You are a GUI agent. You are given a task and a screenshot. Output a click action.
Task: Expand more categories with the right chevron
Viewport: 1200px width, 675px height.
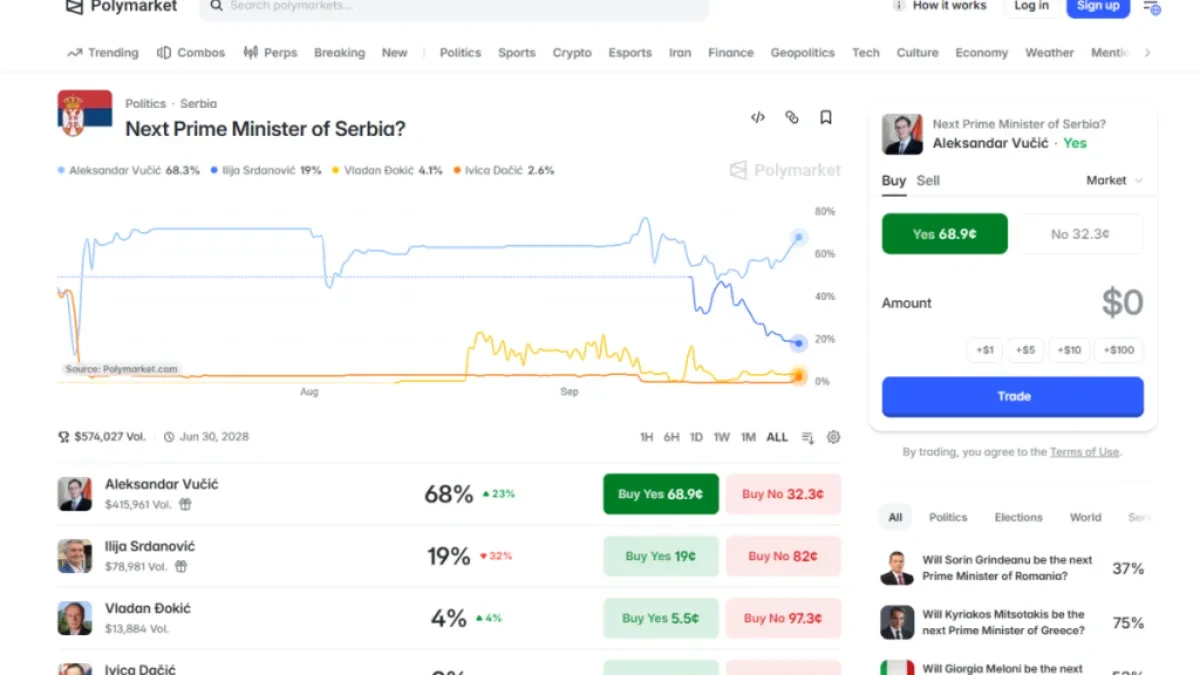click(x=1147, y=53)
